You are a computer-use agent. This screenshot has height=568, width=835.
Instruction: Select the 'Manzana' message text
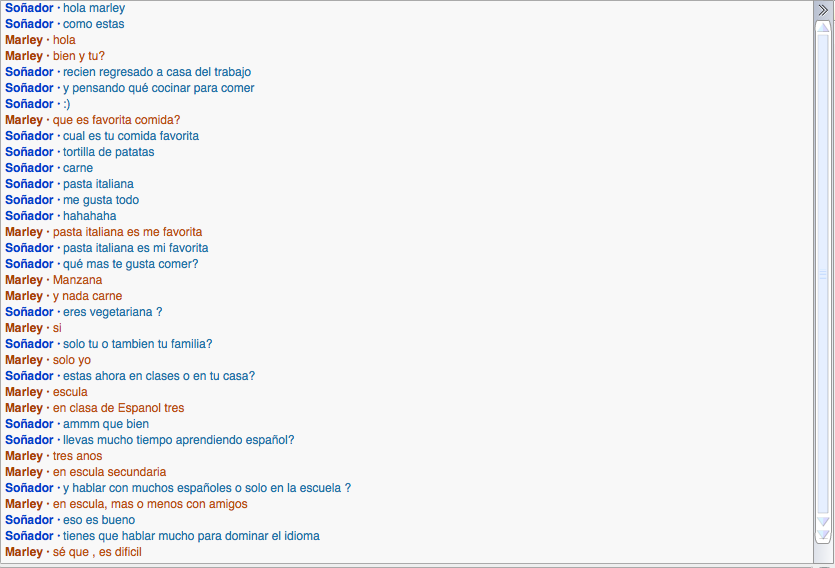(x=77, y=280)
